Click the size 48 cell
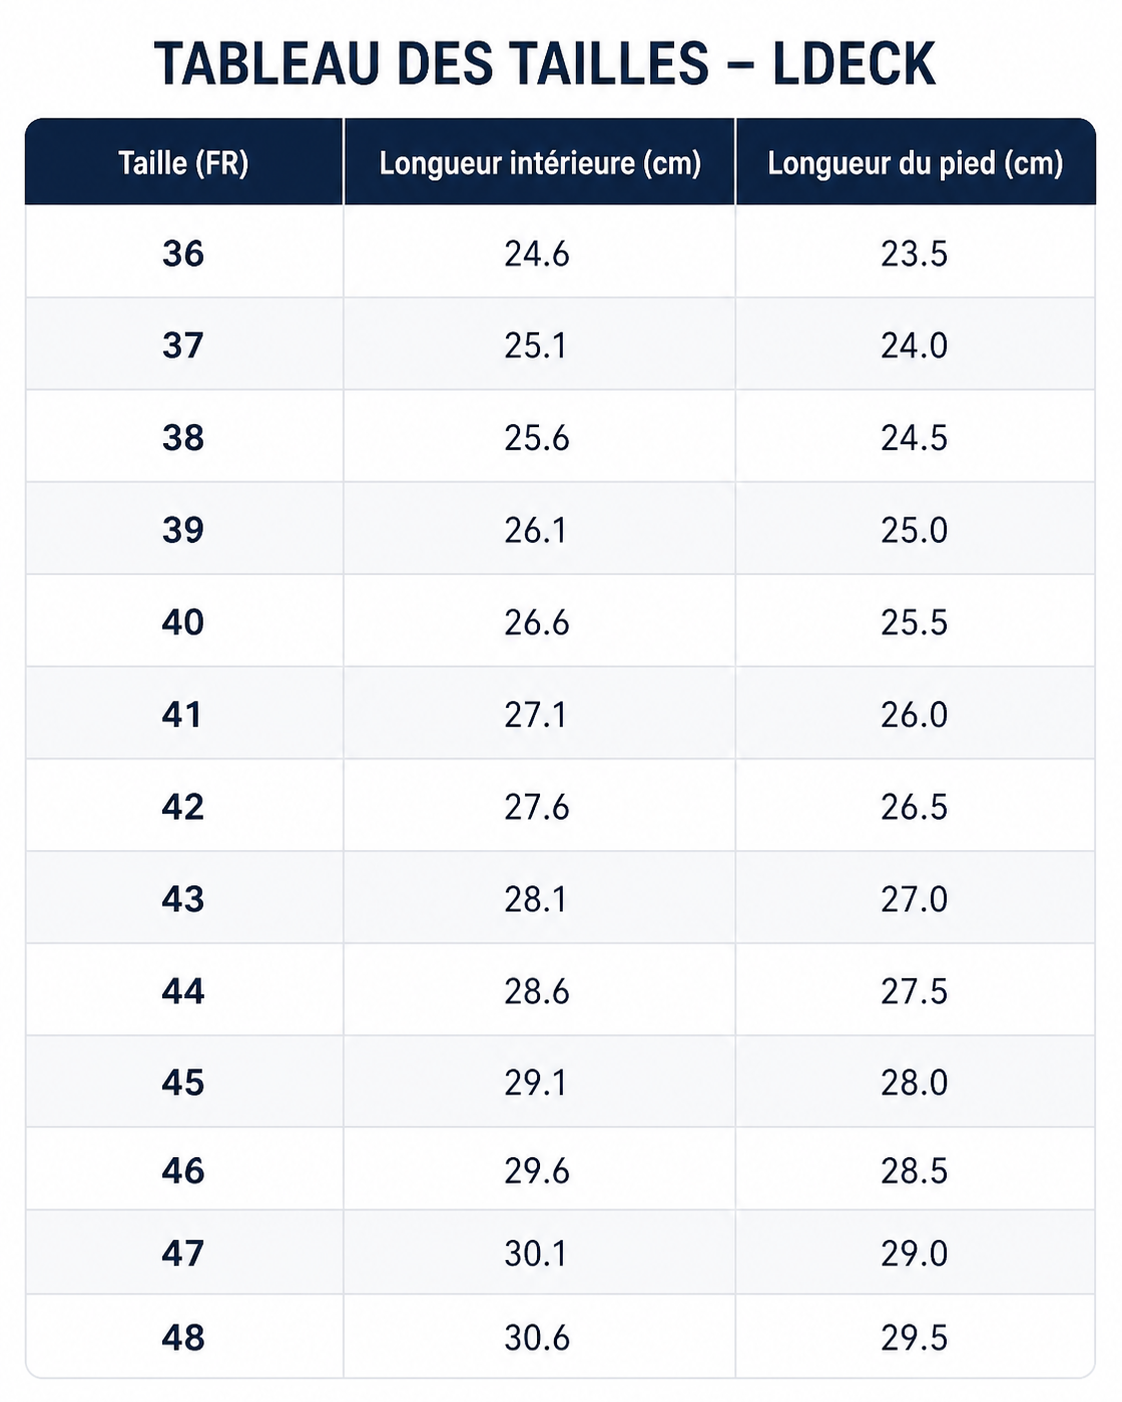This screenshot has width=1122, height=1402. 183,1337
